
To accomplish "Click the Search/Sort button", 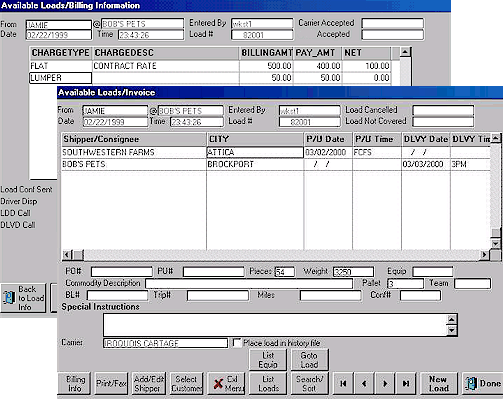I will pos(309,383).
